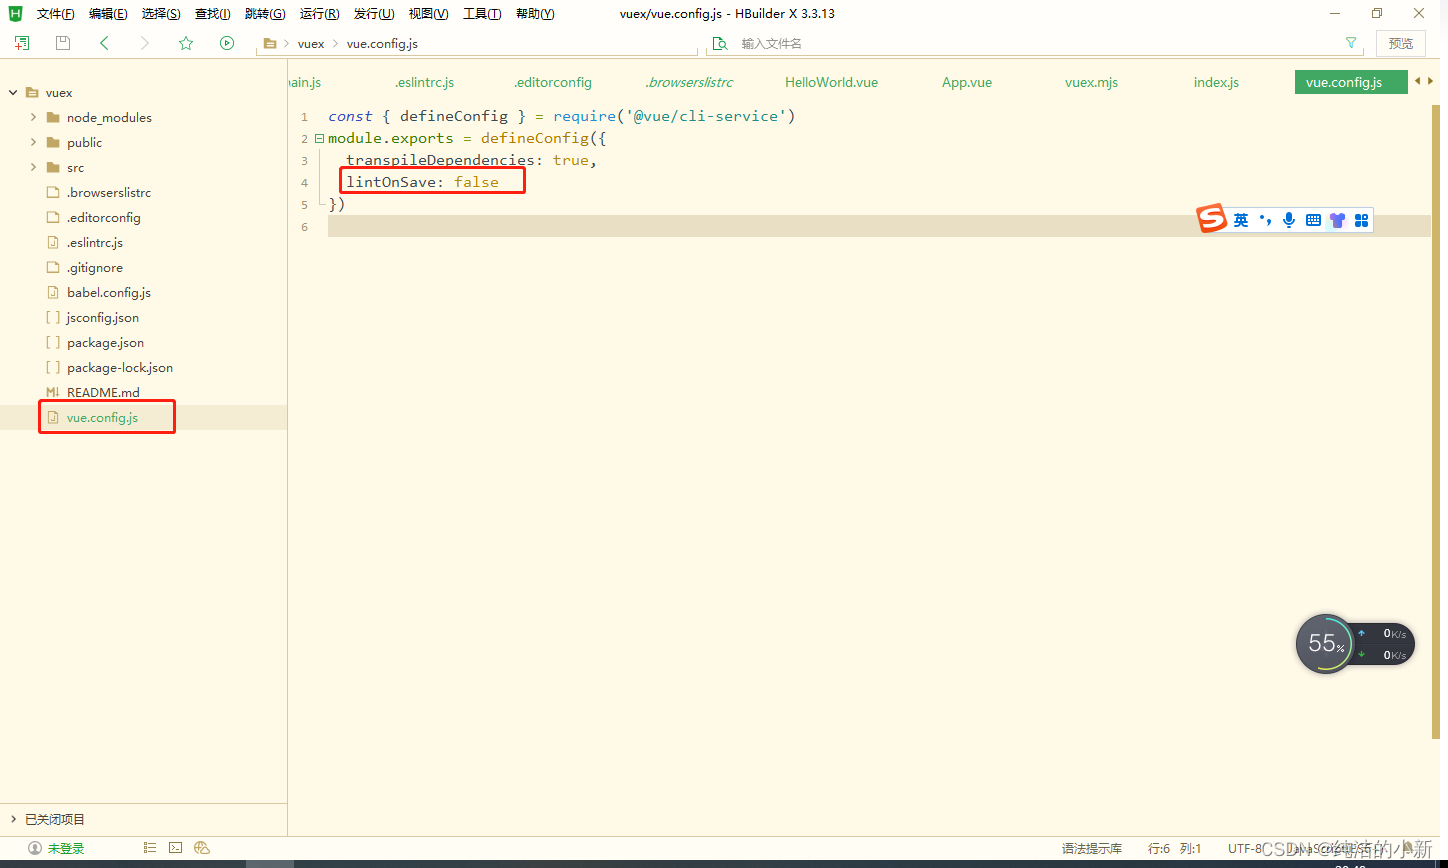Open 工具(T) menu
The width and height of the screenshot is (1448, 868).
(x=481, y=14)
